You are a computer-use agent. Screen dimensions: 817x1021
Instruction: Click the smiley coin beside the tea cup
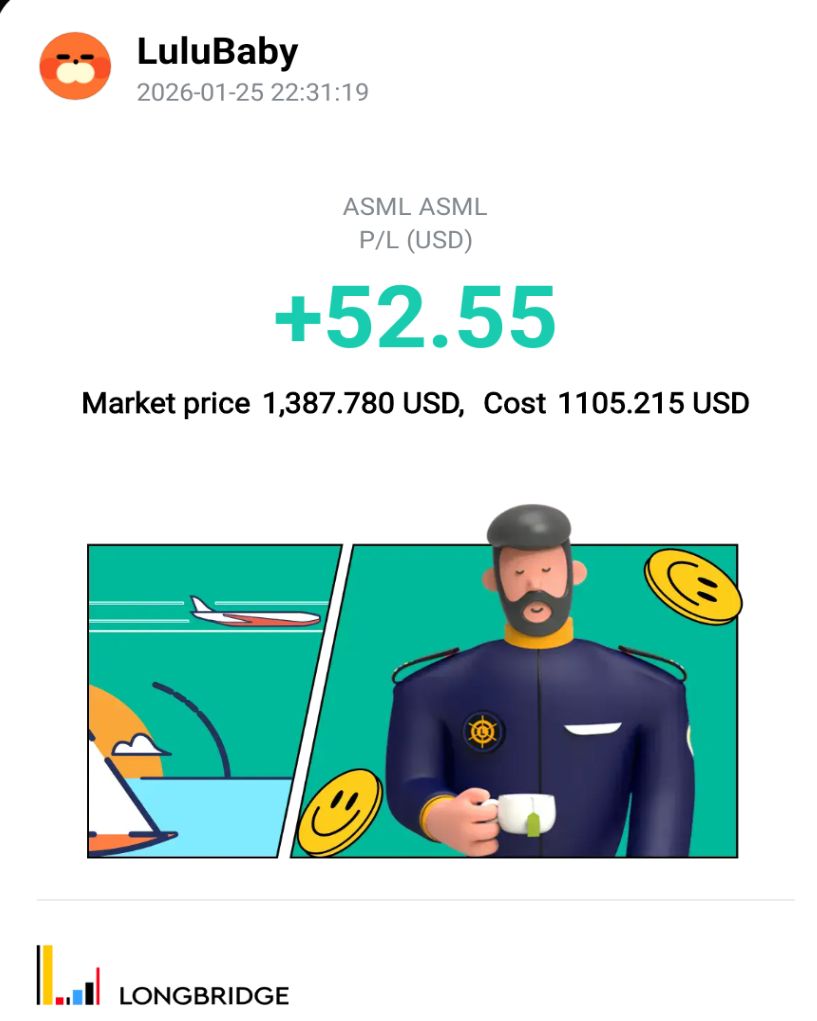pos(339,813)
